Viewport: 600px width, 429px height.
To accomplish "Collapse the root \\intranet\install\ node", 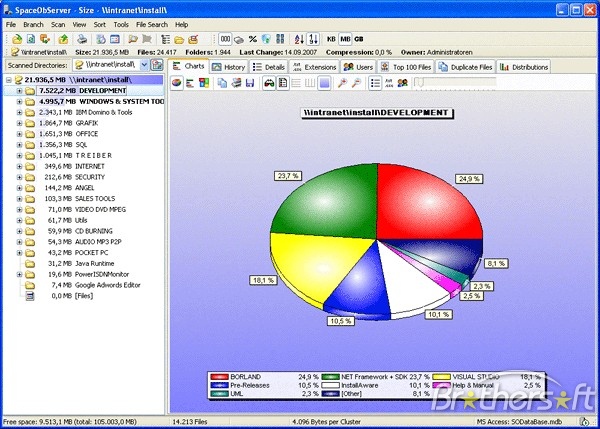I will 9,80.
